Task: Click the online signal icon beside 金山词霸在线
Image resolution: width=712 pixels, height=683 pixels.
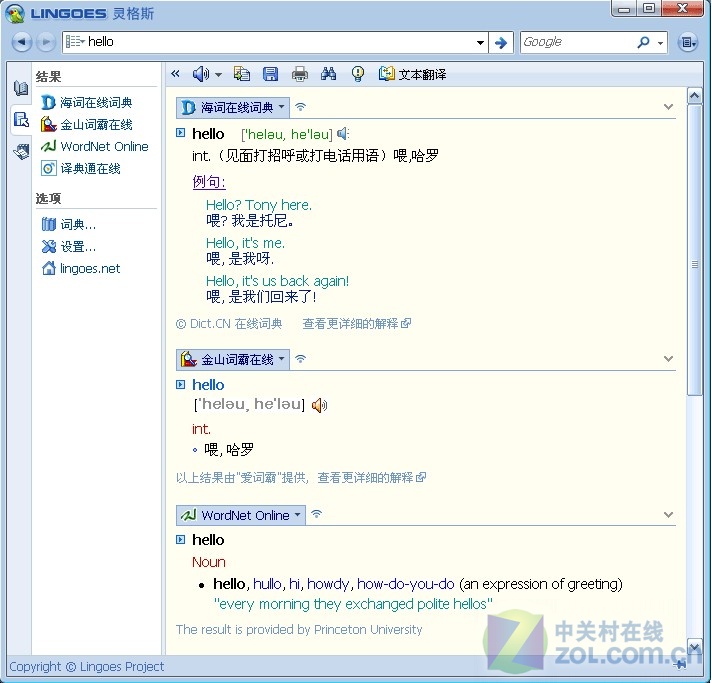Action: click(300, 359)
